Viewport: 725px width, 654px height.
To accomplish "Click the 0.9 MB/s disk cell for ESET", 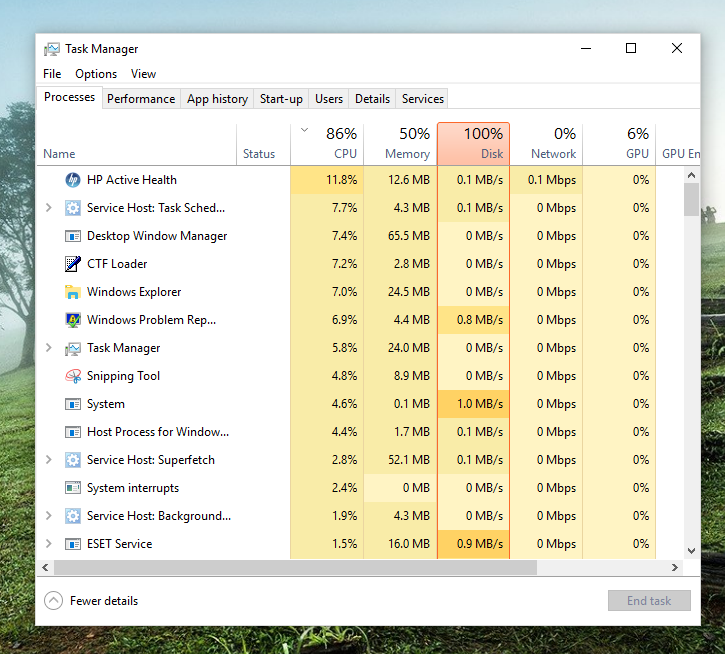I will 473,544.
